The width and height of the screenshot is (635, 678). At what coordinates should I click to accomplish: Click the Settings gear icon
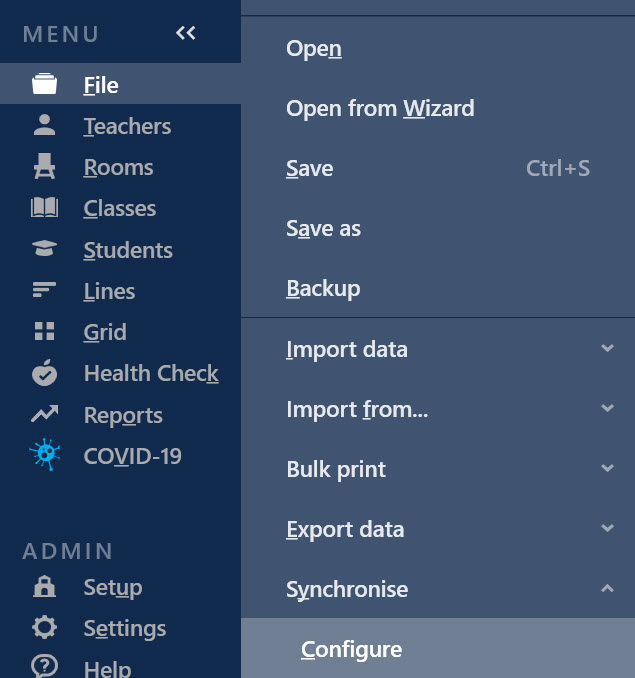pos(44,627)
